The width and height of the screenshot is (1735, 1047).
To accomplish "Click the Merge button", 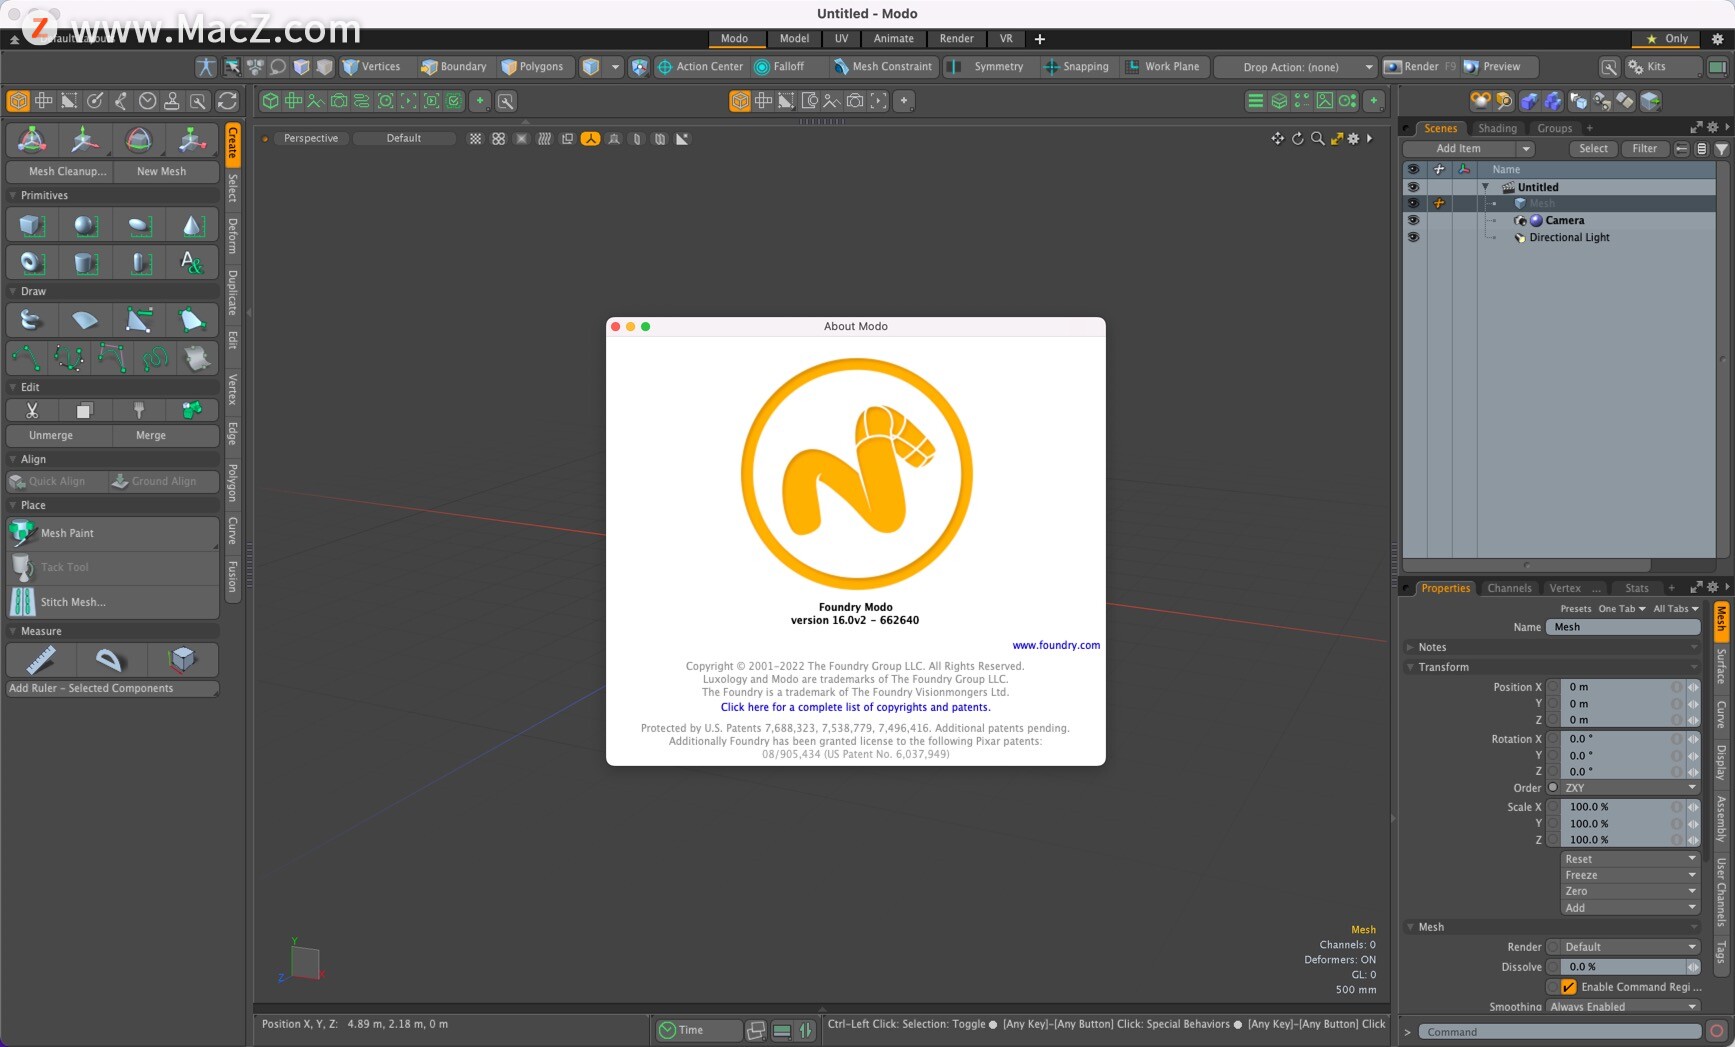I will pos(166,436).
